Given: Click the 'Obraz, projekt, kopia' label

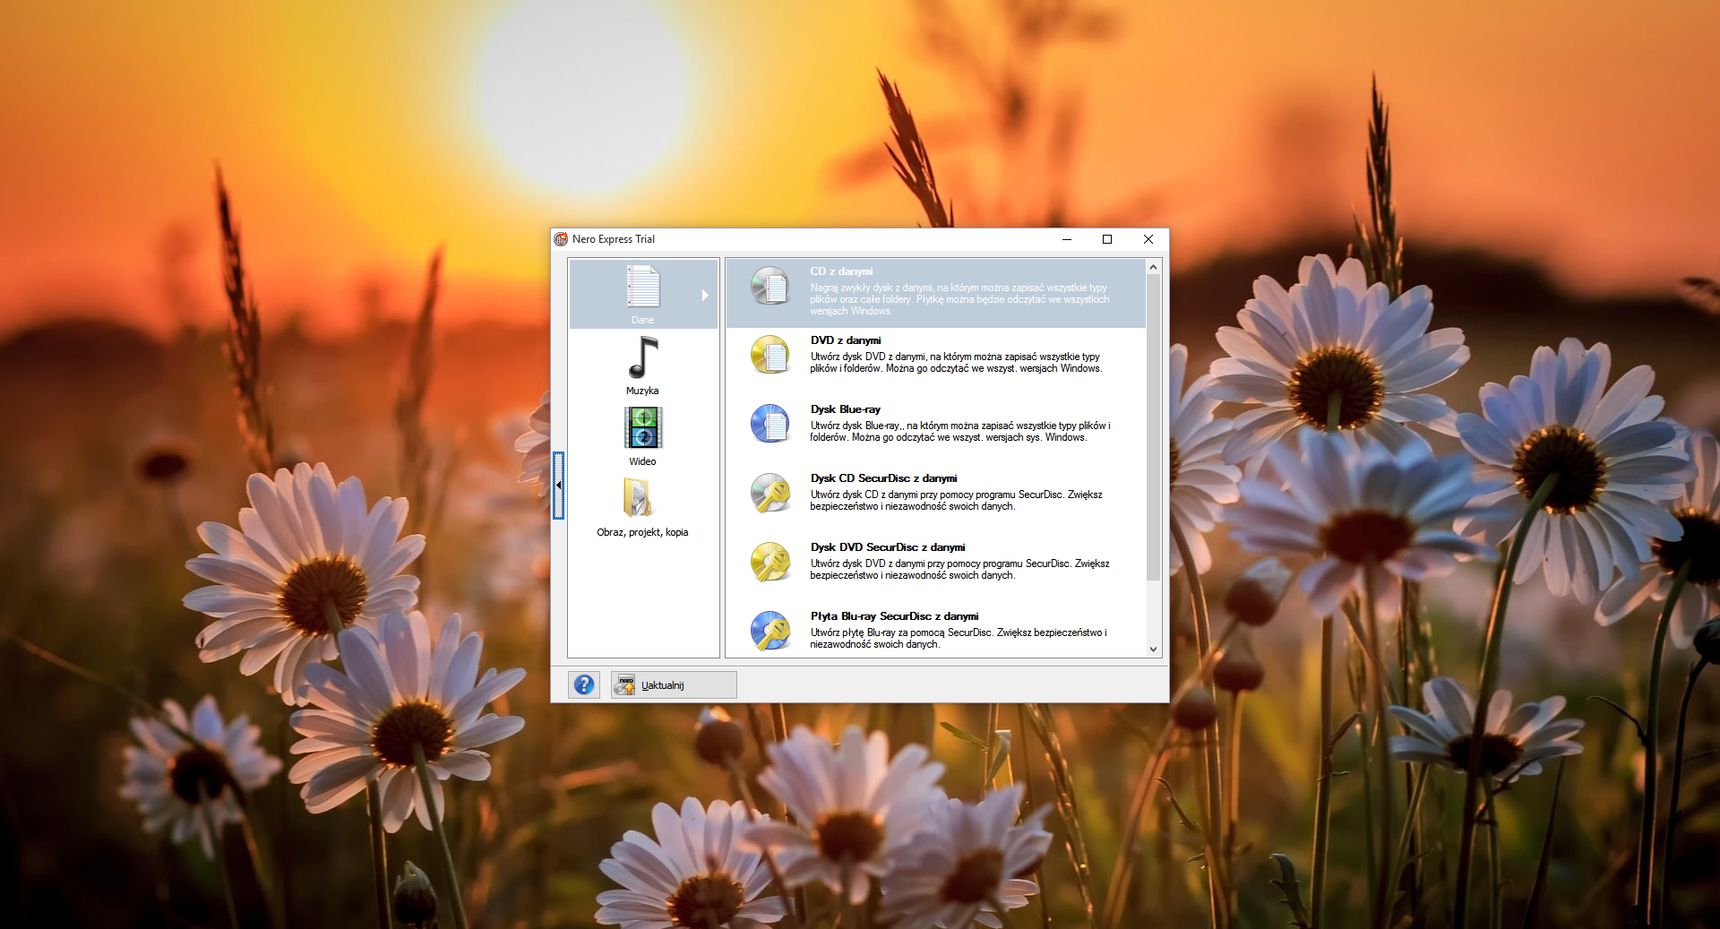Looking at the screenshot, I should click(642, 532).
